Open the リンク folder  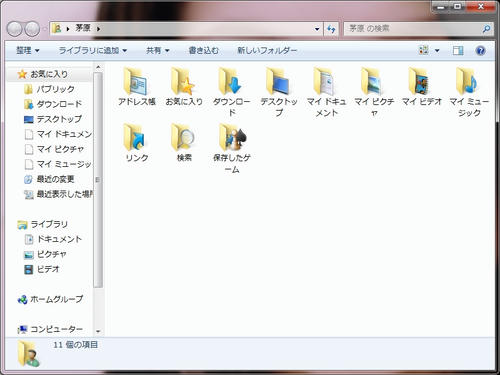[137, 143]
